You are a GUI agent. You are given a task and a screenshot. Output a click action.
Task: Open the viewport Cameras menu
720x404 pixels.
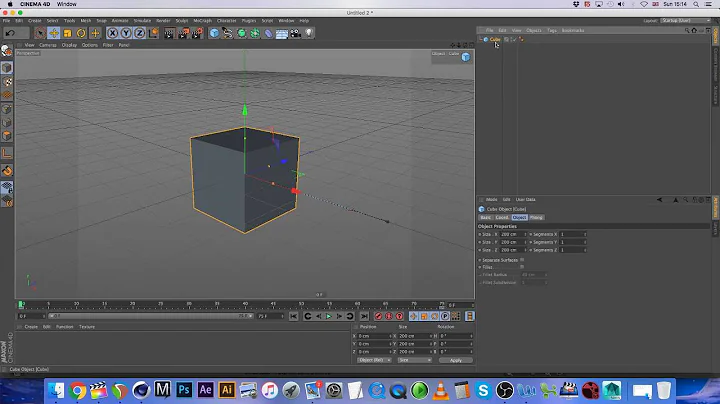pos(48,45)
